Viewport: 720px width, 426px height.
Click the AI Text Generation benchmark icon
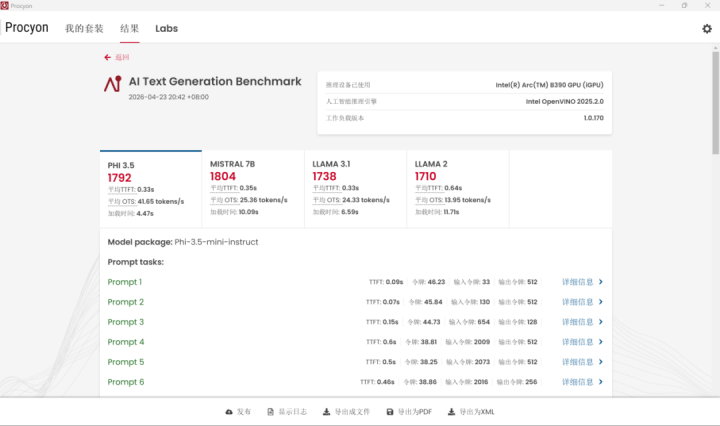click(x=112, y=85)
